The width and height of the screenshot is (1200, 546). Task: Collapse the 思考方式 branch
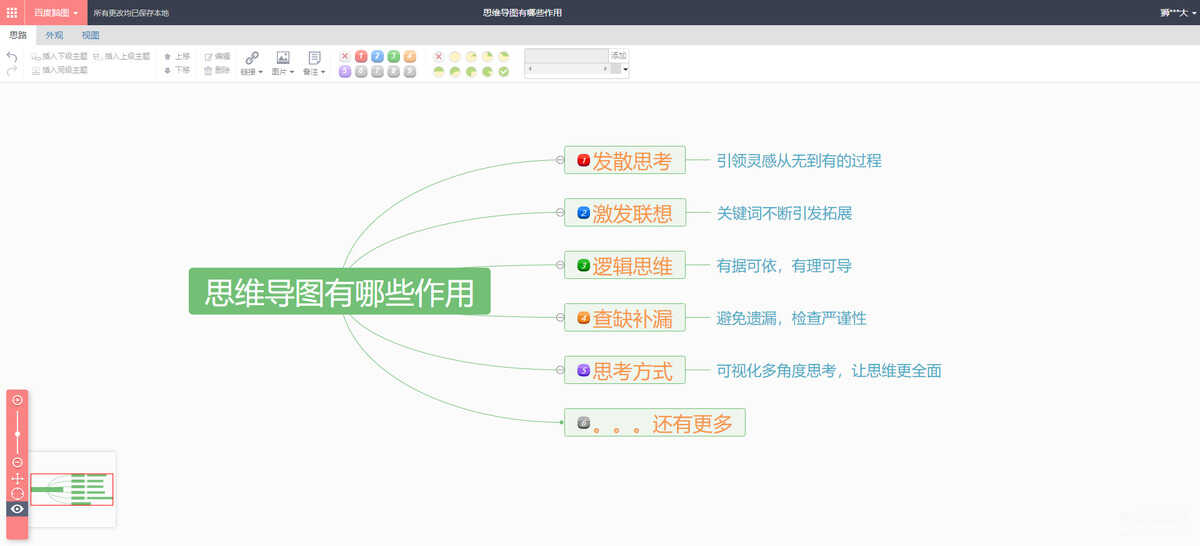click(x=560, y=370)
